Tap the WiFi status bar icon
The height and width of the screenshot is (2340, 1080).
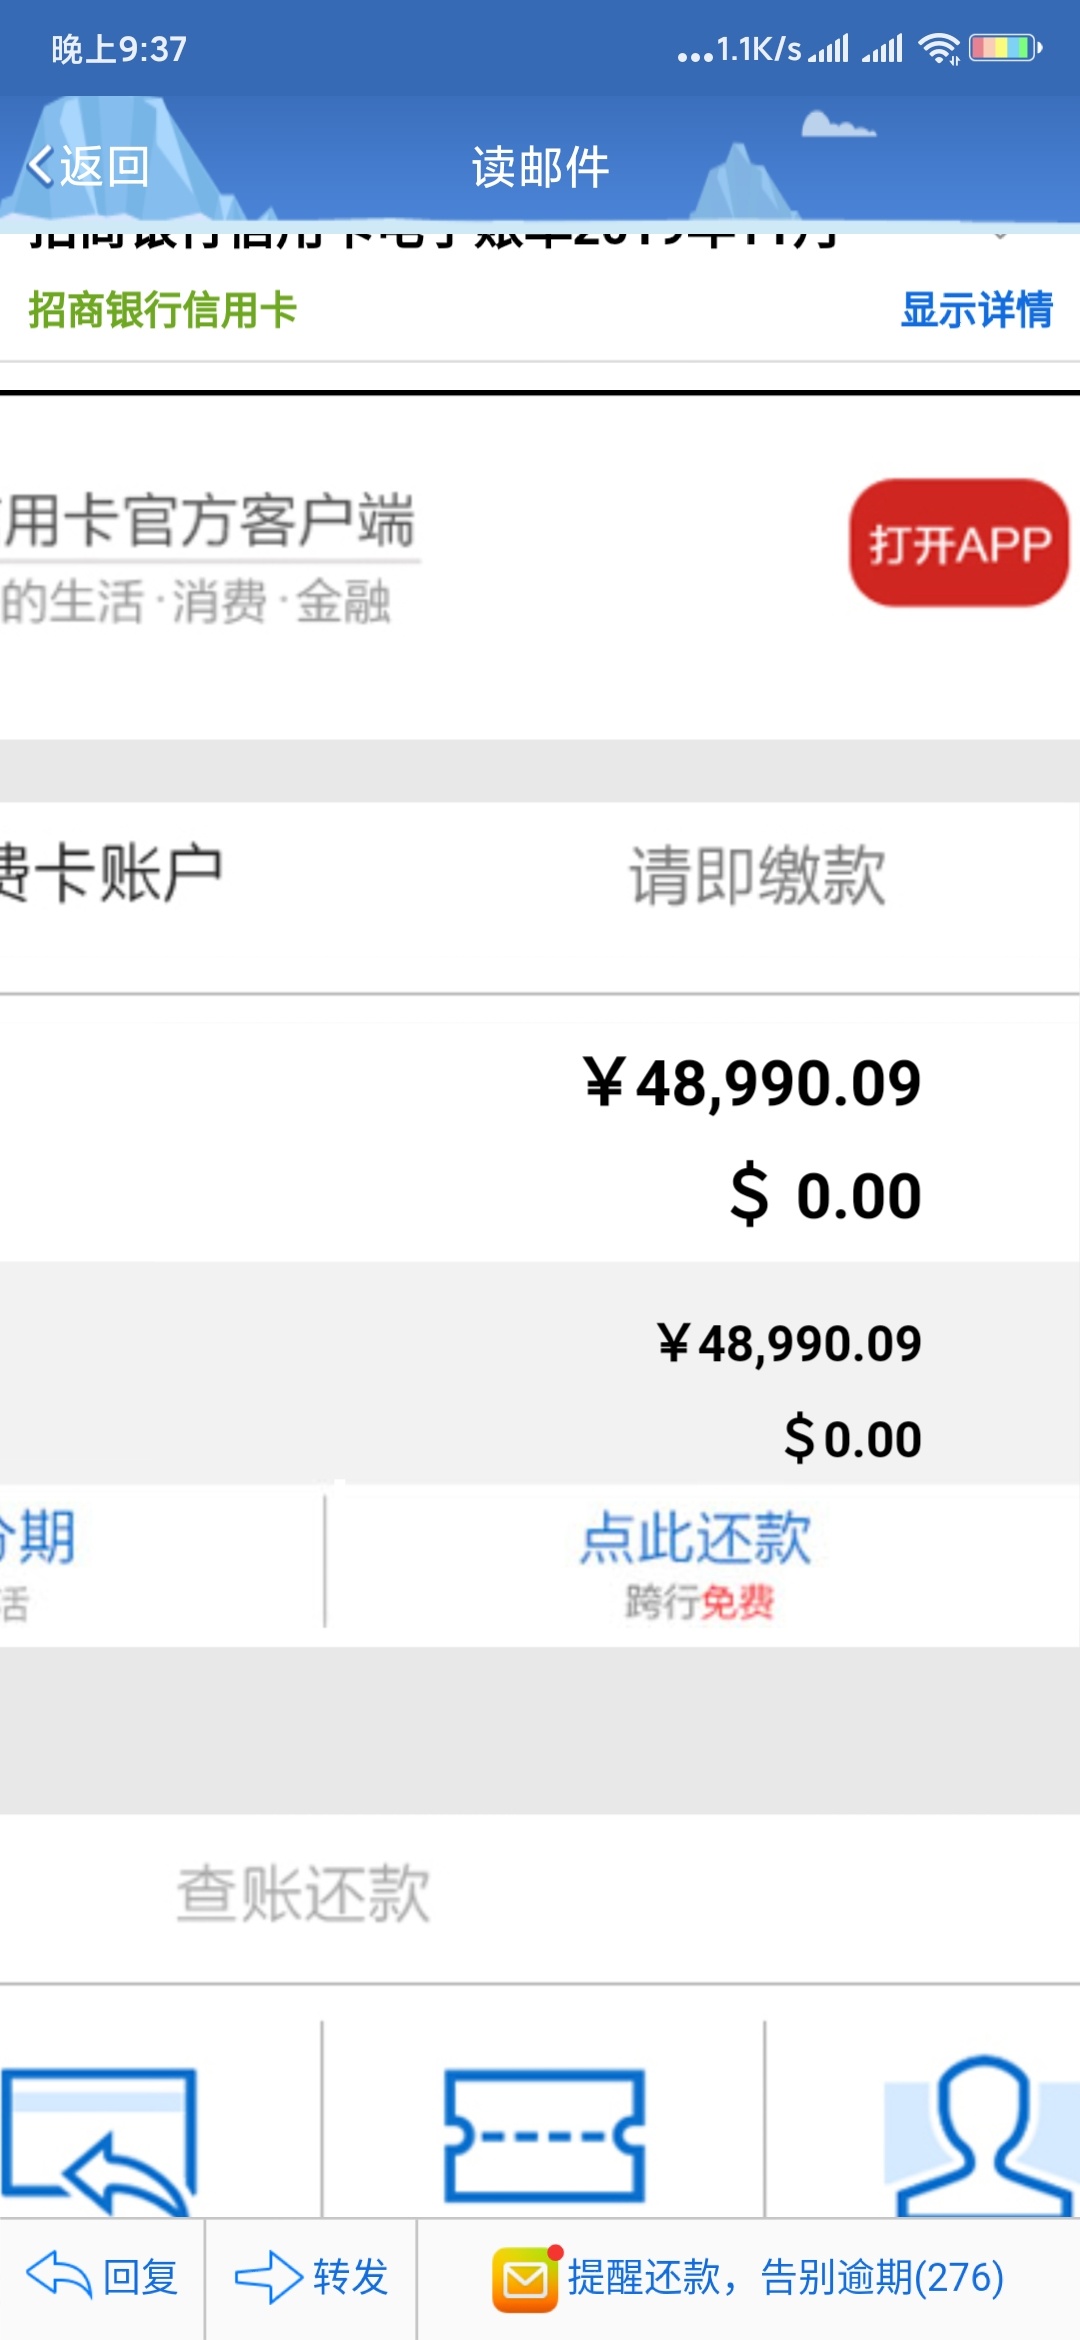click(x=940, y=48)
